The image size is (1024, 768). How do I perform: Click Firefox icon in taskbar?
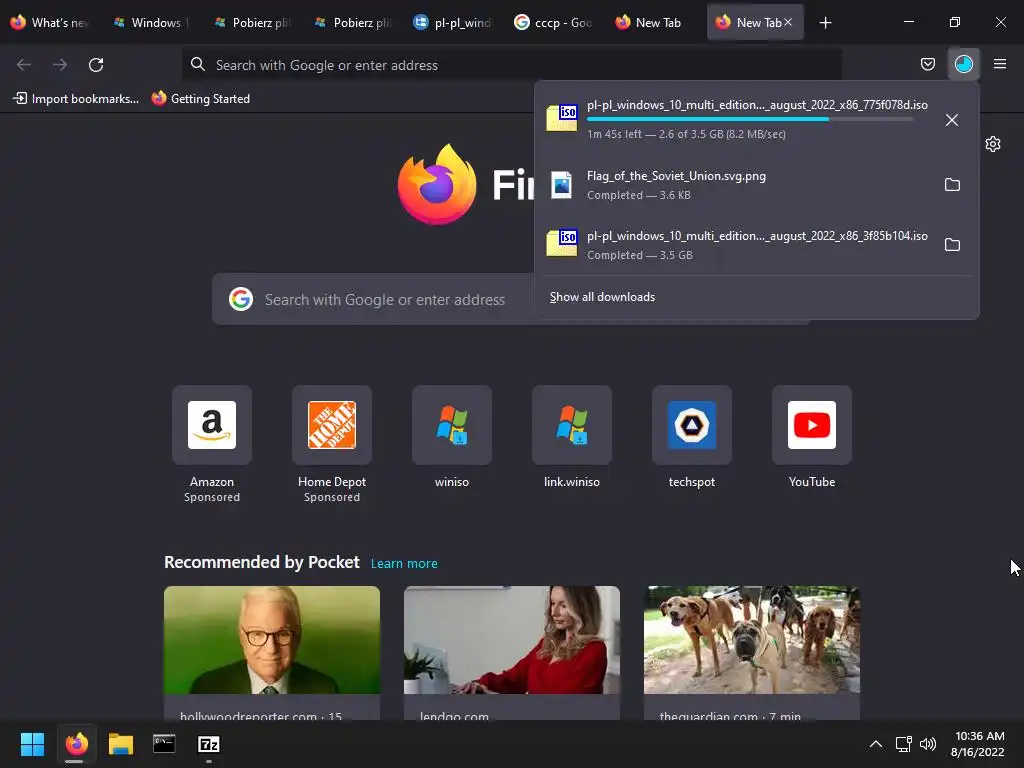click(76, 744)
